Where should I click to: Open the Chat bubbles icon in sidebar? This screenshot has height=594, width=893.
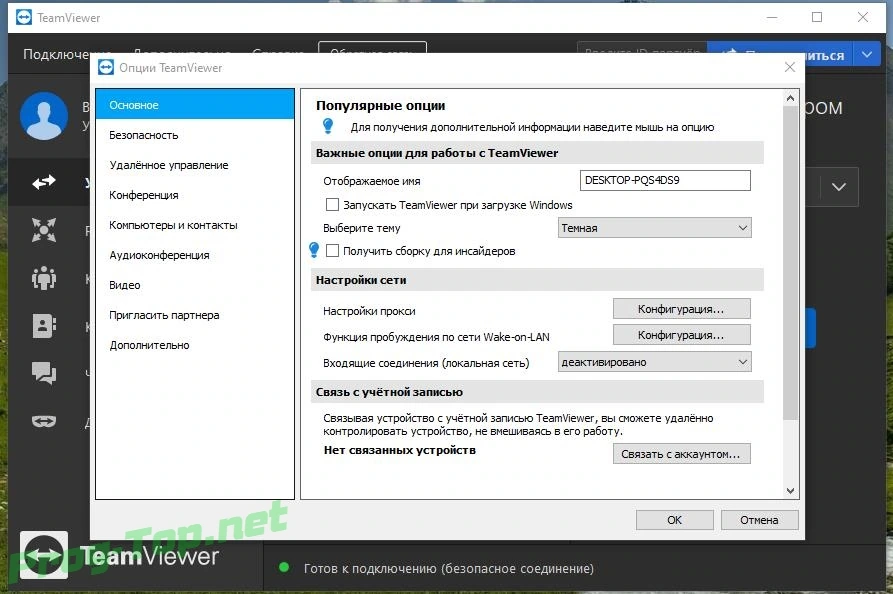point(44,374)
